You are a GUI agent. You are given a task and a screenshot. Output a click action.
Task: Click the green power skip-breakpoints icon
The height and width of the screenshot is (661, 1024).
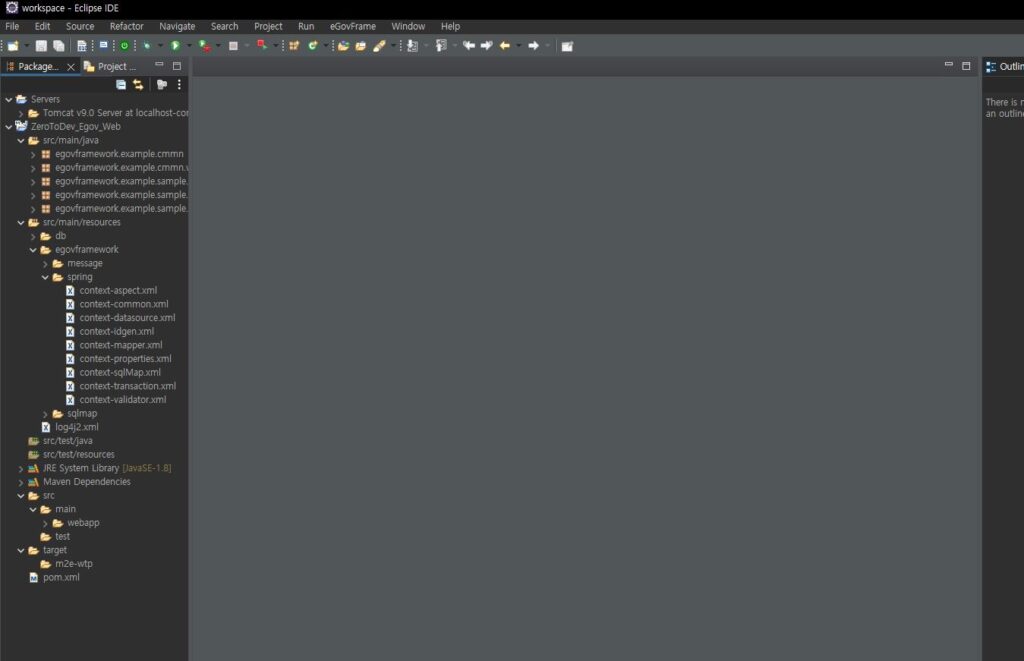point(124,46)
